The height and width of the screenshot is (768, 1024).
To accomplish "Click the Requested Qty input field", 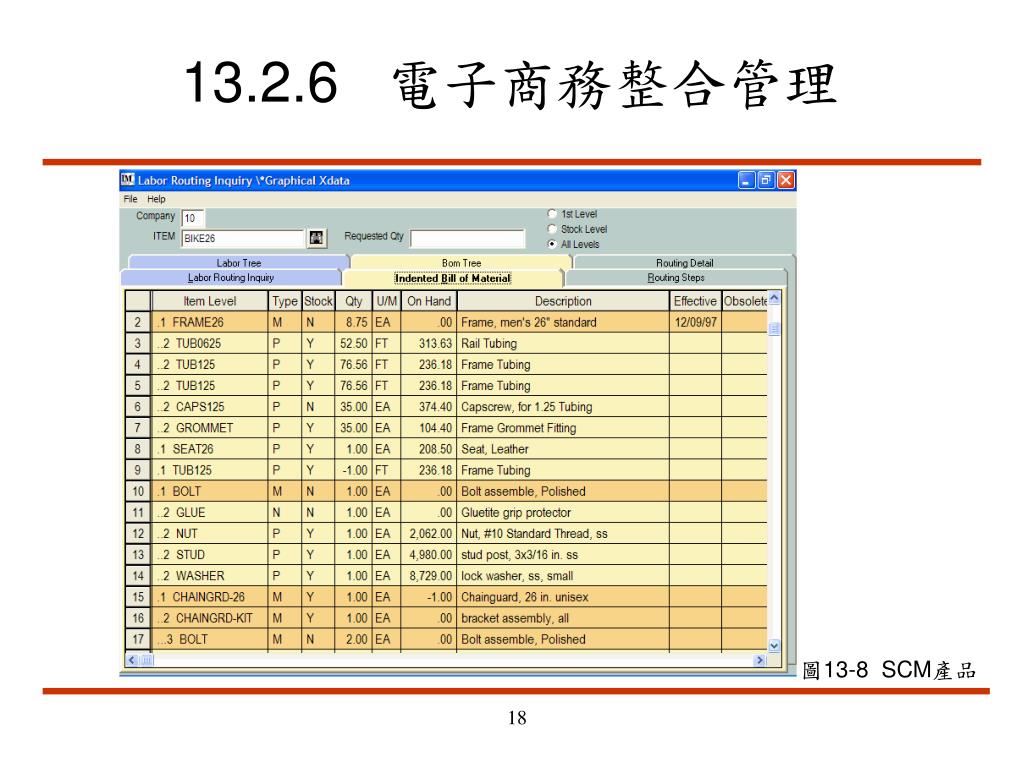I will (468, 238).
